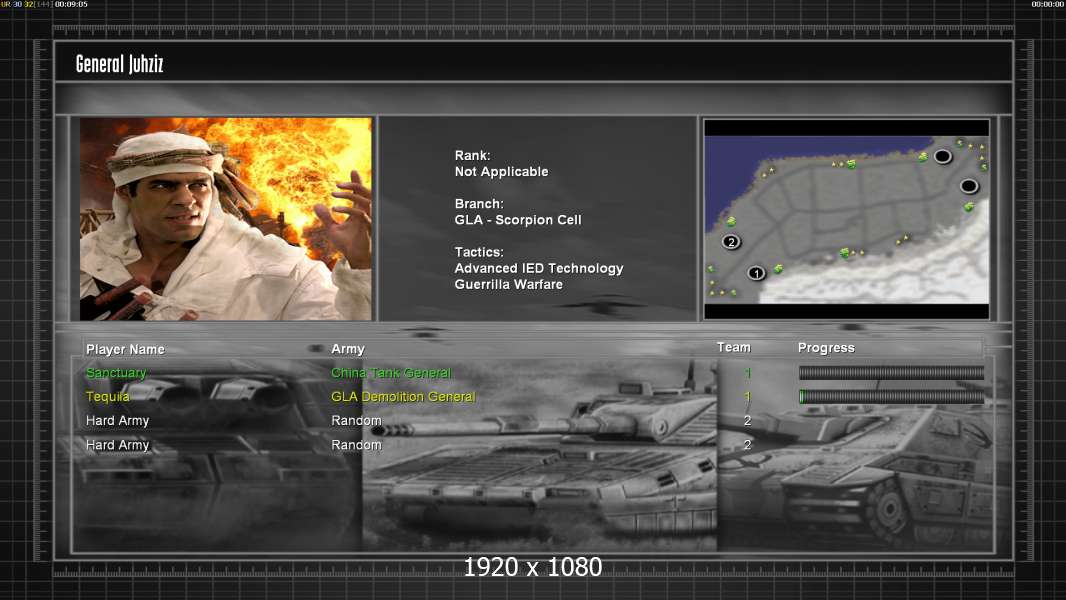Click start position marker 1 on minimap
The image size is (1066, 600).
(756, 273)
